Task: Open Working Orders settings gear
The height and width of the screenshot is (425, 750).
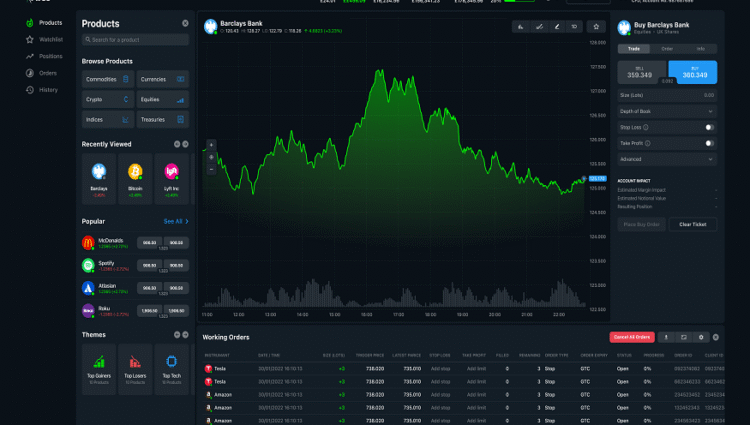Action: coord(701,337)
